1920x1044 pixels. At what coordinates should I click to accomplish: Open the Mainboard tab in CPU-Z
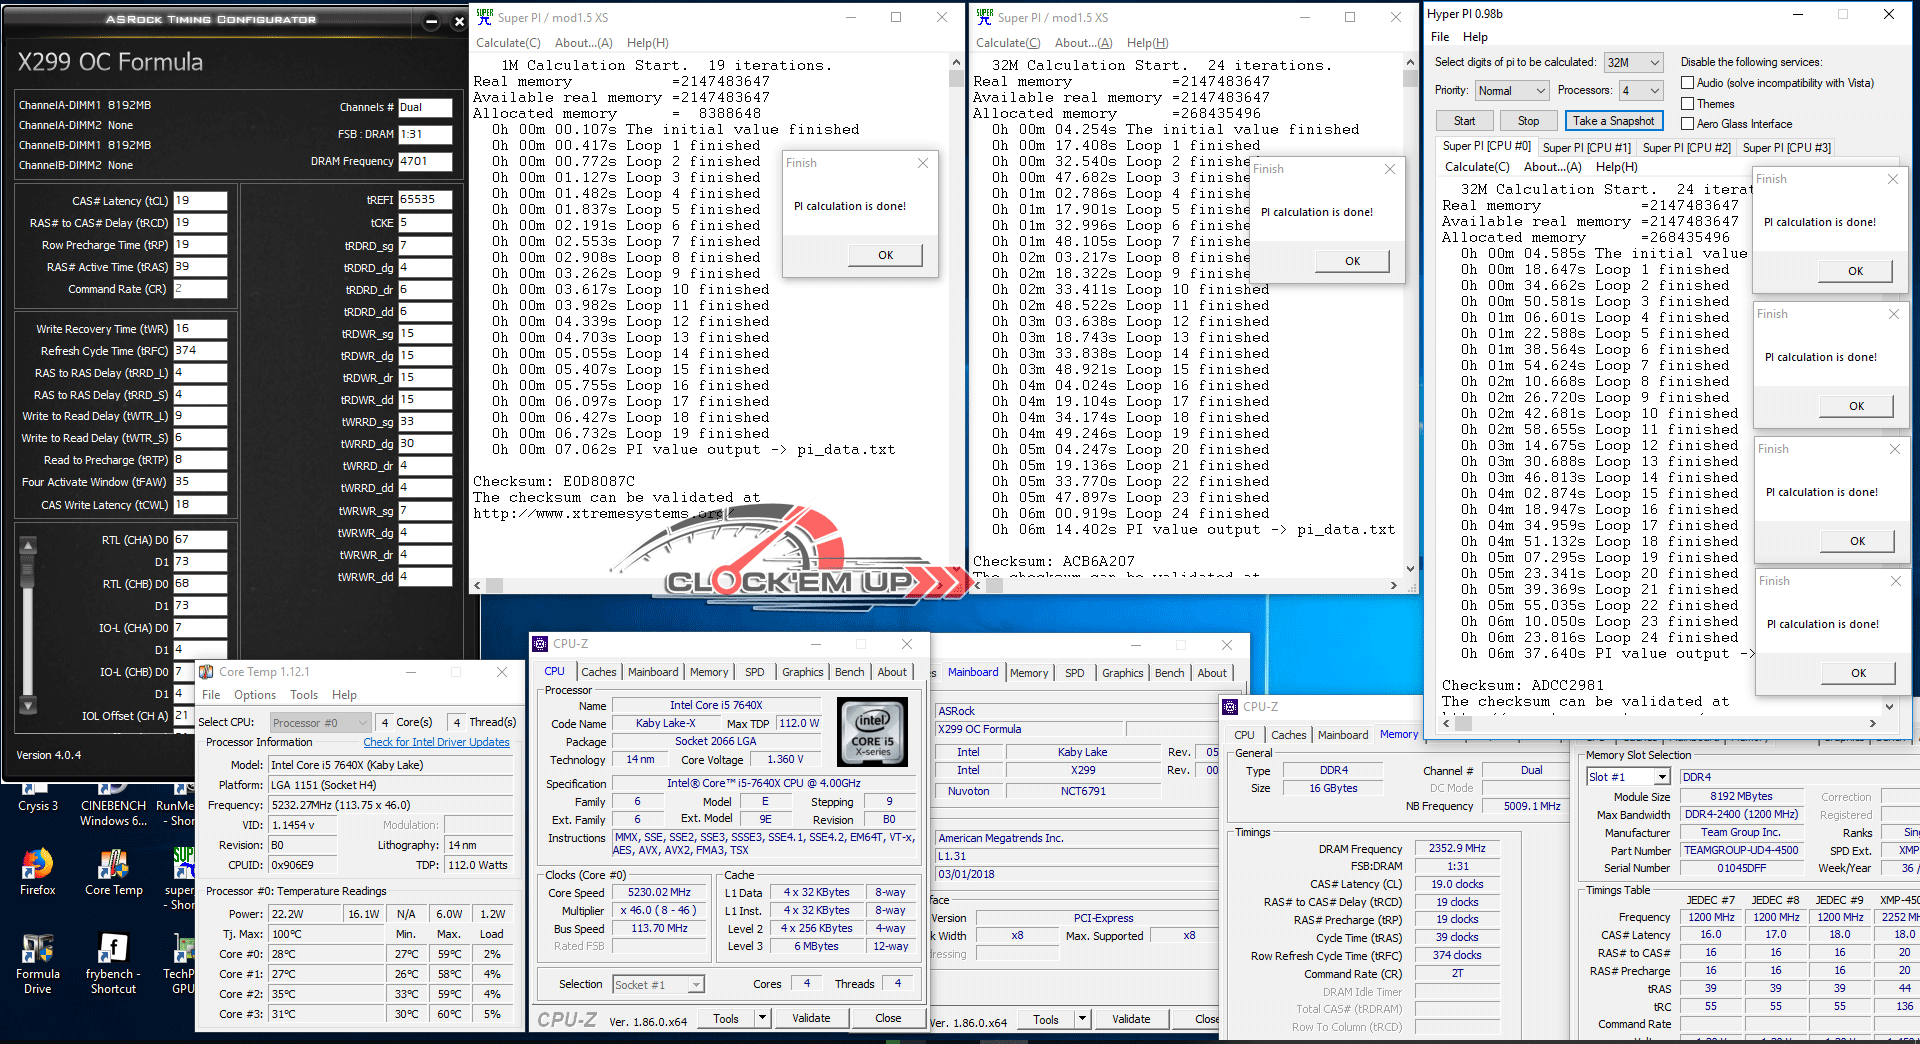(x=652, y=672)
